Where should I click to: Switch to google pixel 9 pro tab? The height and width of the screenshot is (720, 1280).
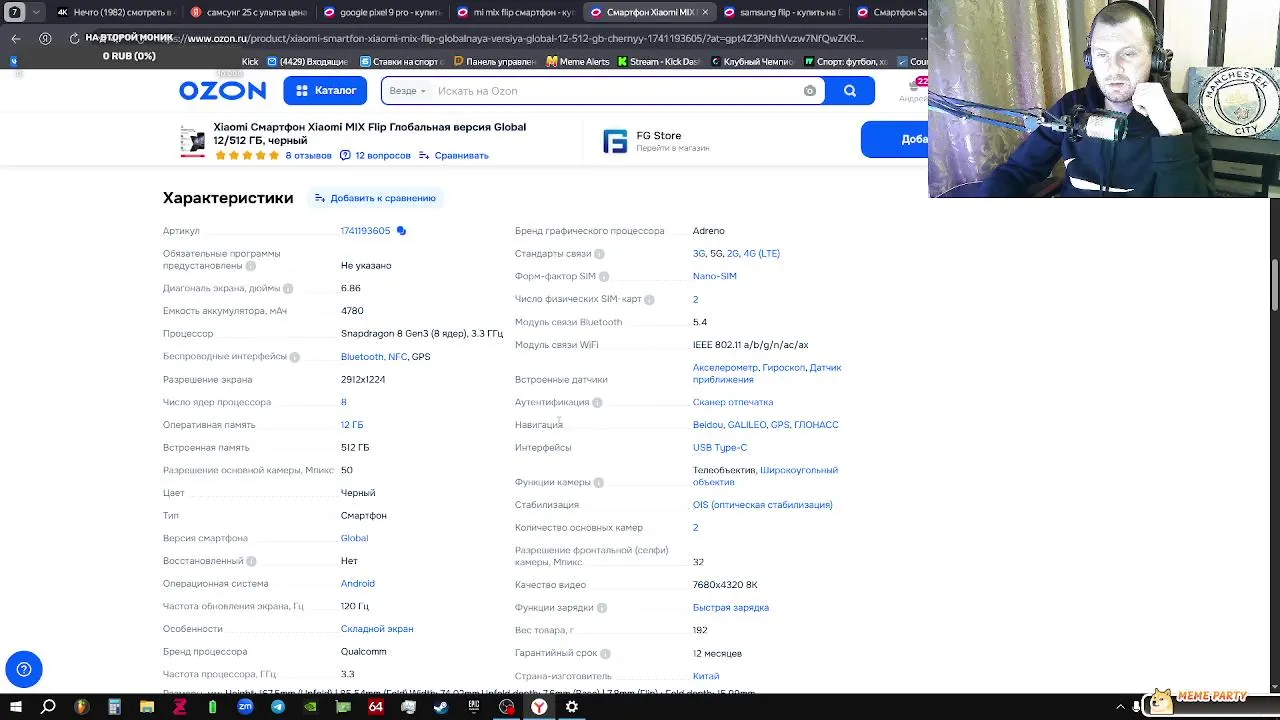coord(382,12)
